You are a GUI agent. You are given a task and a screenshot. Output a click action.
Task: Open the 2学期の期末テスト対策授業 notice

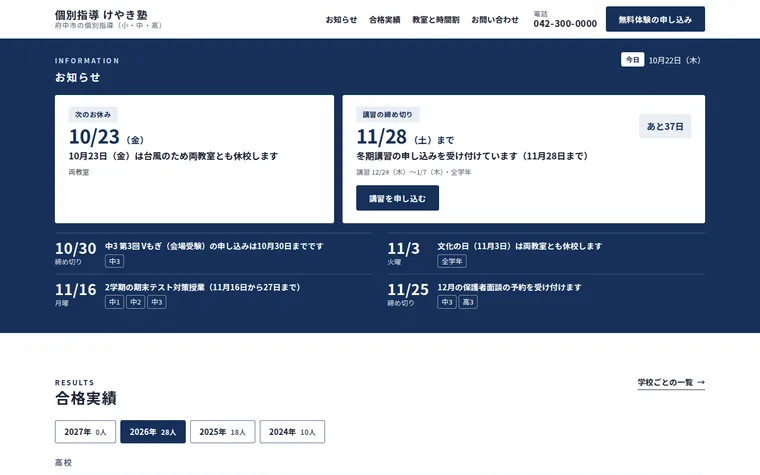[203, 287]
